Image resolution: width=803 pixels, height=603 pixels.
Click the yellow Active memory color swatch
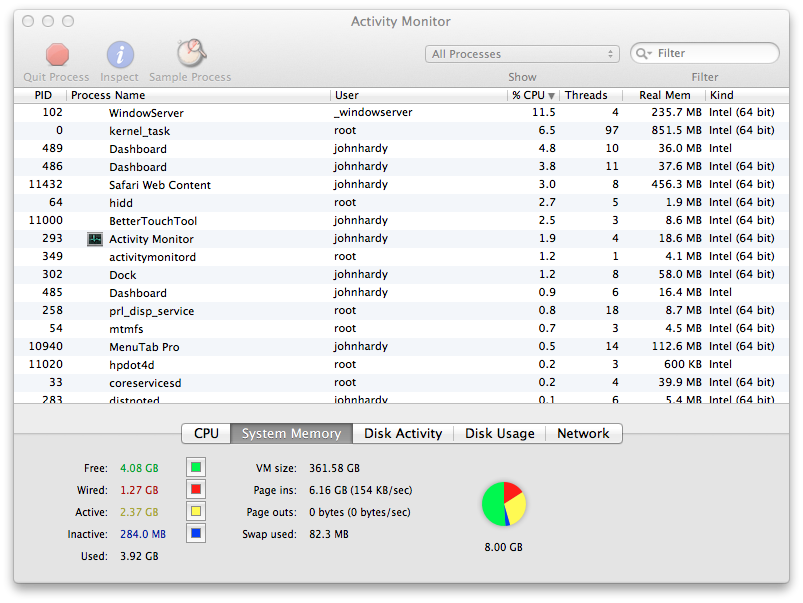pyautogui.click(x=196, y=511)
